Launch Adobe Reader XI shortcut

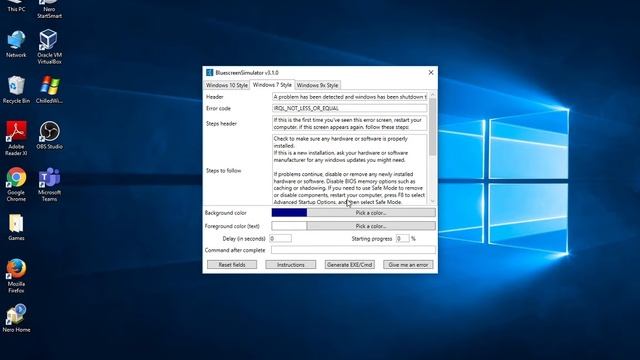[16, 138]
